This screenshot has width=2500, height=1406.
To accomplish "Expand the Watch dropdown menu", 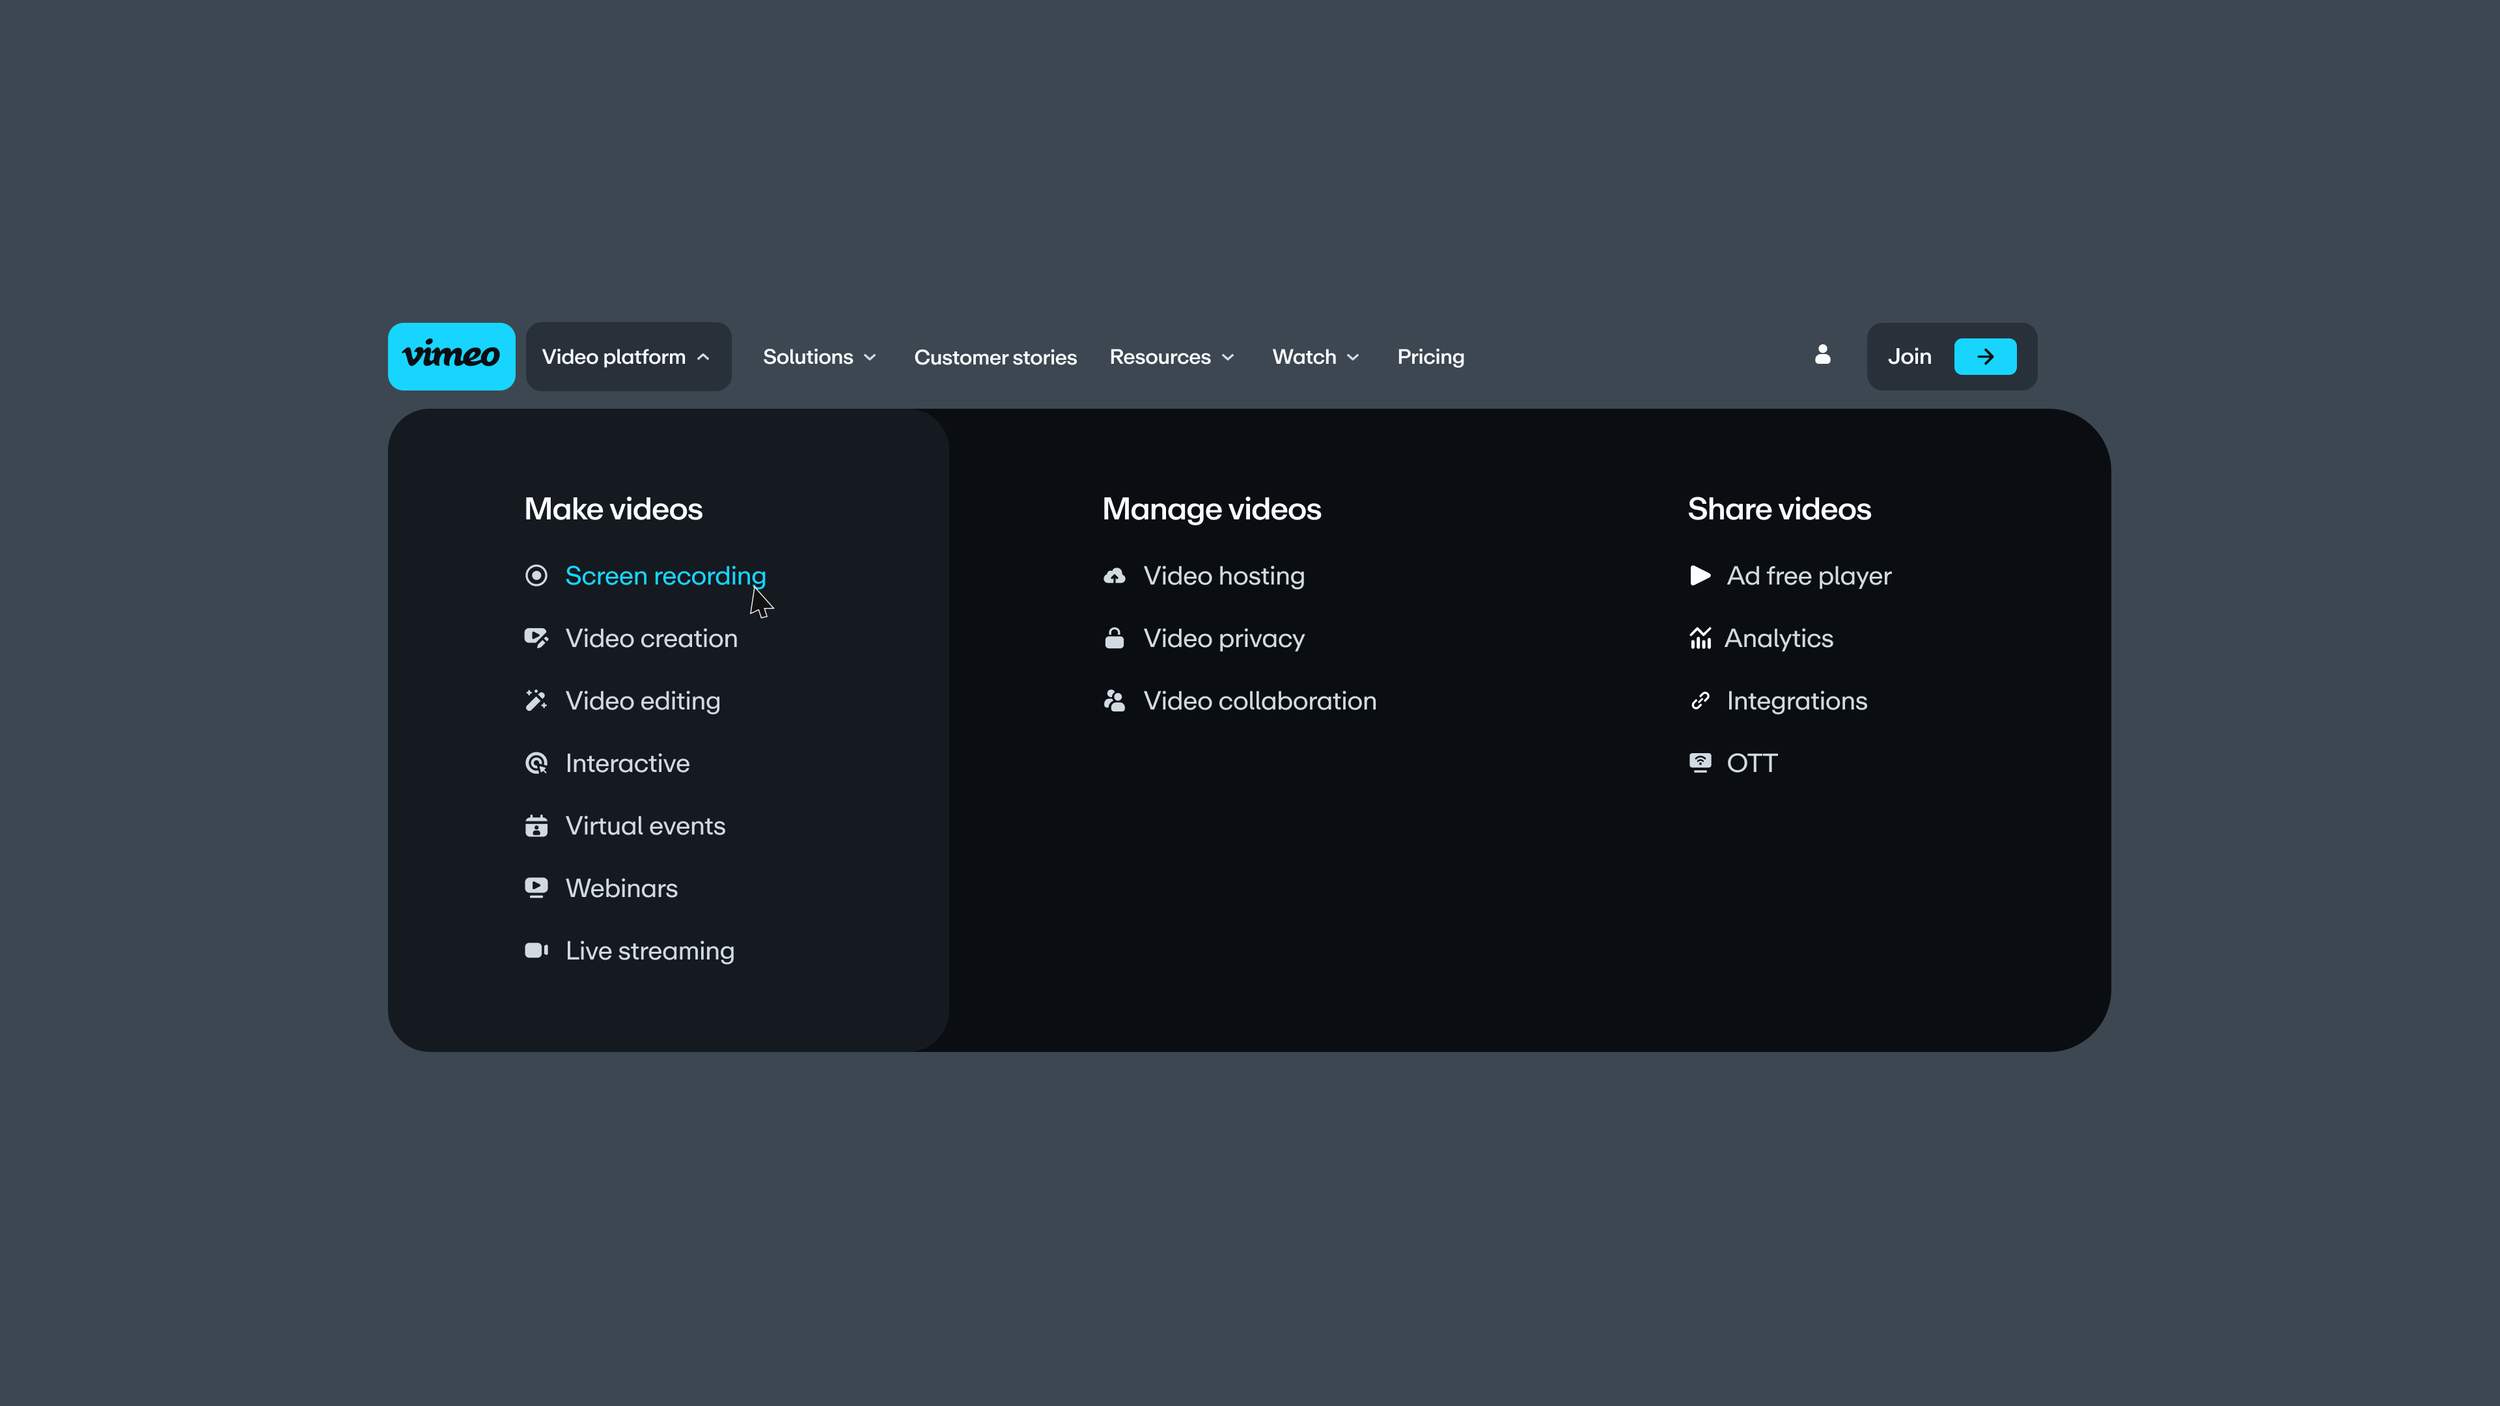I will click(1315, 357).
